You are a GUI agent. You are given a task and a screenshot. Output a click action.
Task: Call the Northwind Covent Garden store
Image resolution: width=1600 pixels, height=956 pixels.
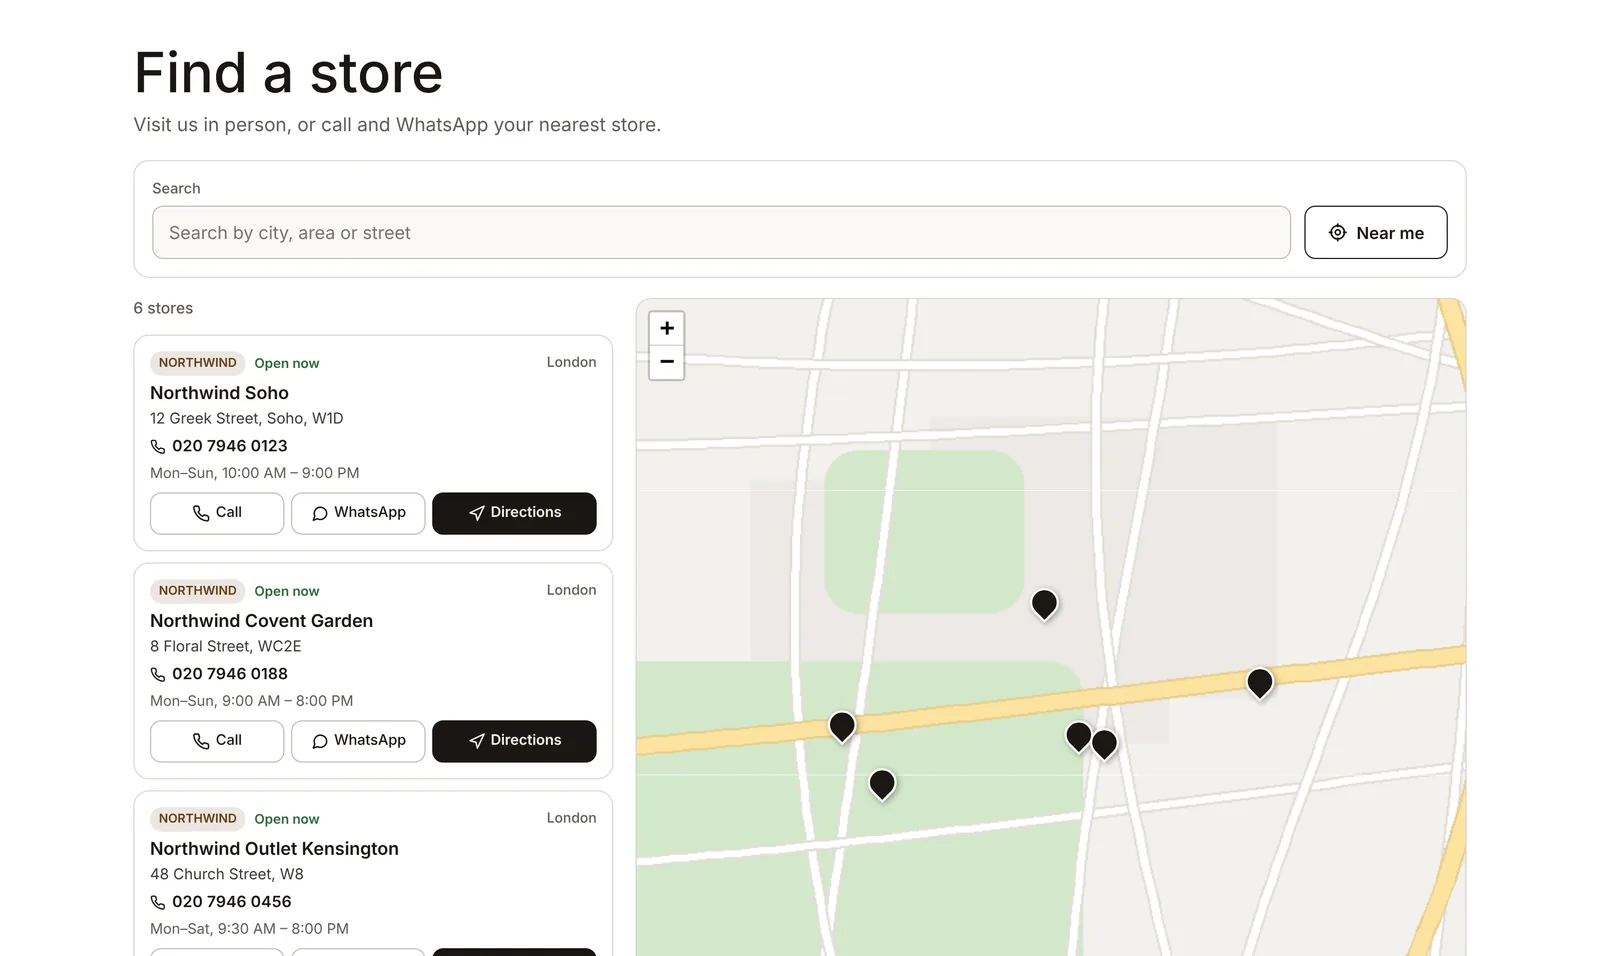pos(217,741)
